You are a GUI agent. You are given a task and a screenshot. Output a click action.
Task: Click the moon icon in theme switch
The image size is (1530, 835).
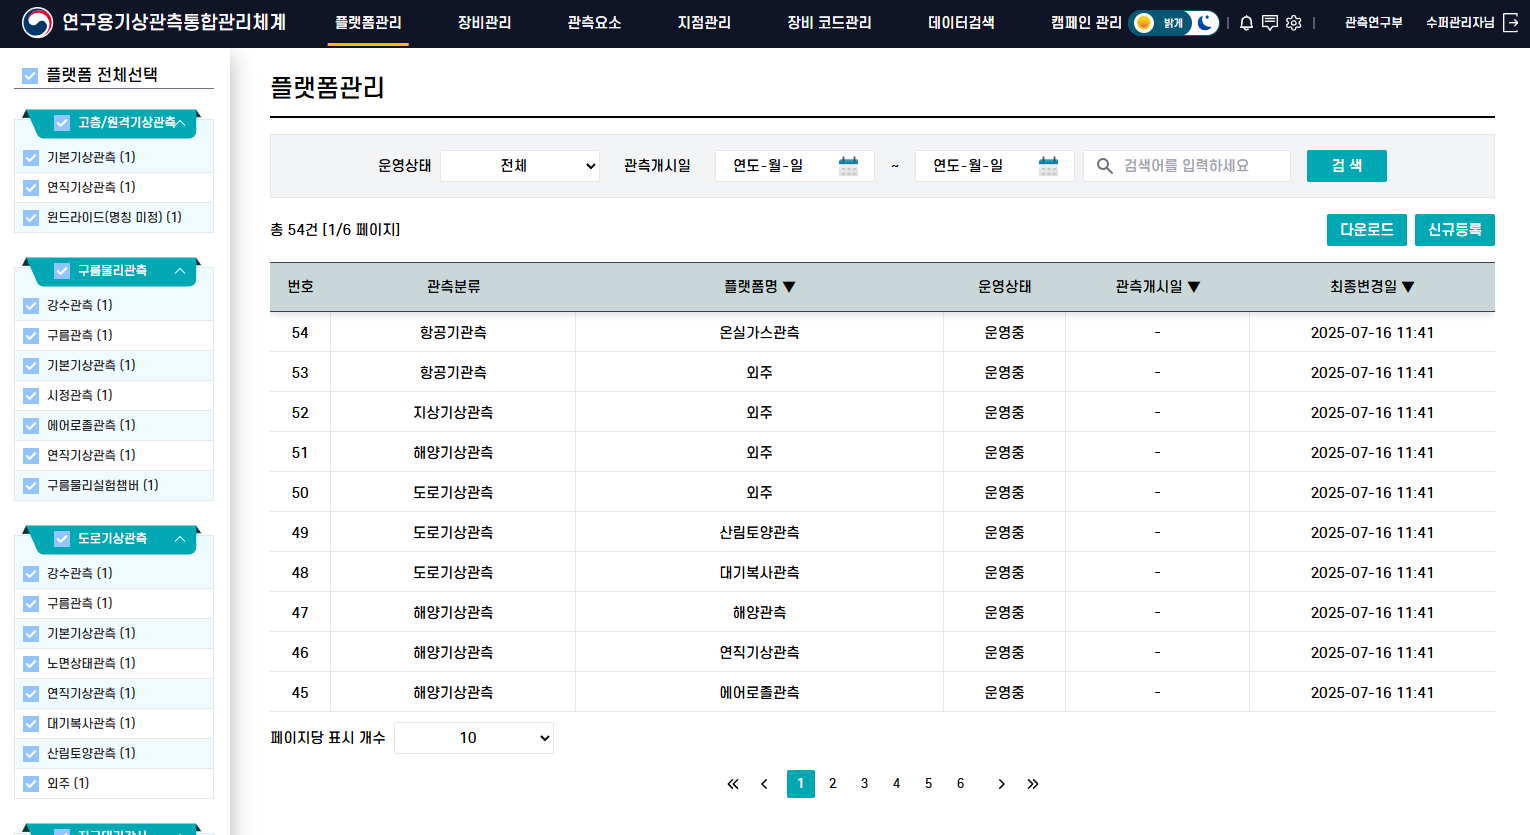click(1206, 23)
